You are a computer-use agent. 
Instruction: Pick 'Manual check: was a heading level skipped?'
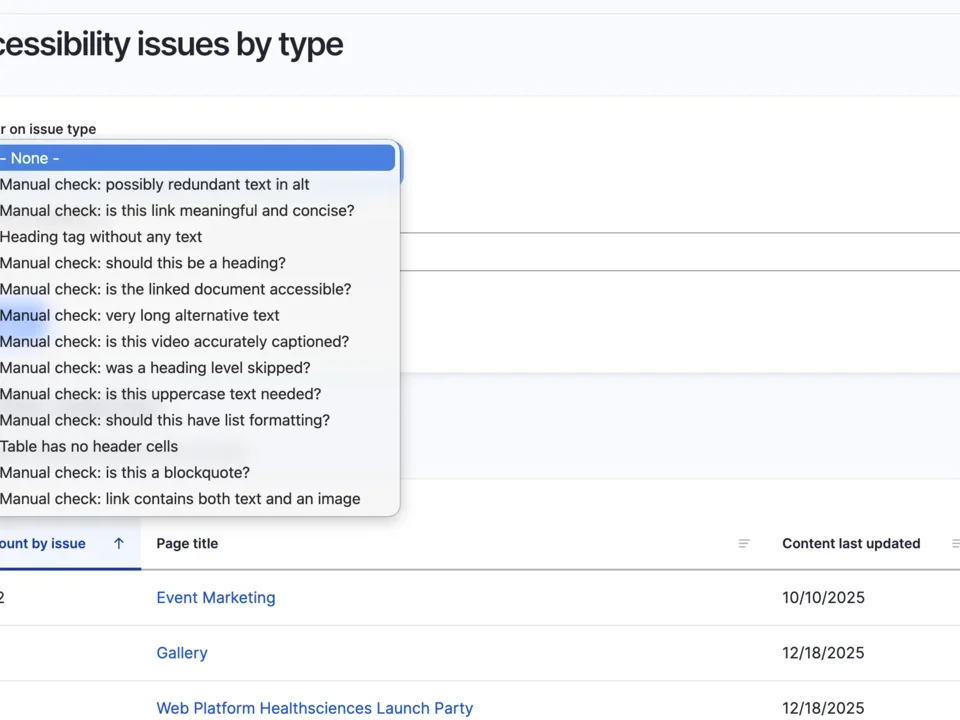[x=155, y=367]
